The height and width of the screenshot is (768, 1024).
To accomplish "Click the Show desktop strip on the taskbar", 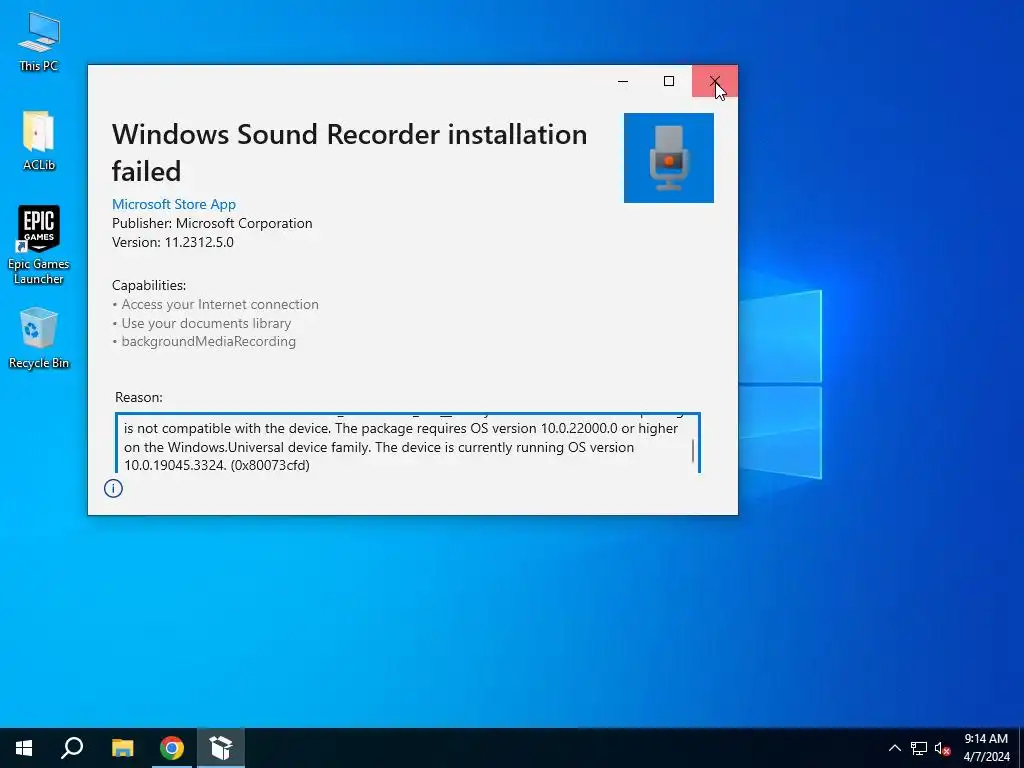I will coord(1021,748).
